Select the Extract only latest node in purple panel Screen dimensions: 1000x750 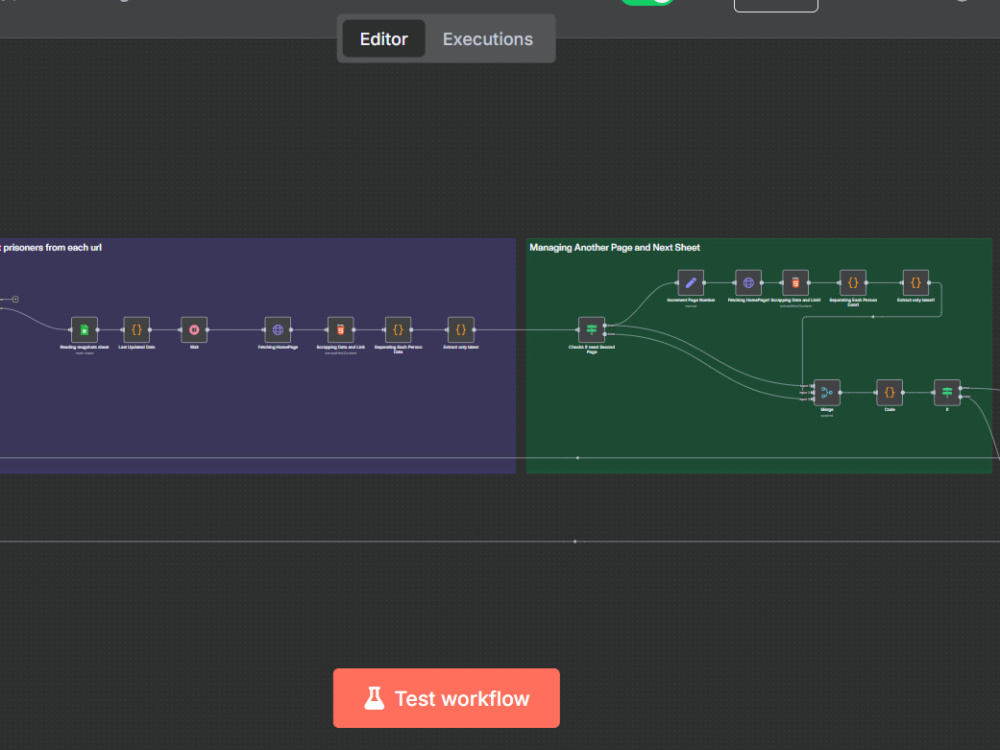coord(460,330)
